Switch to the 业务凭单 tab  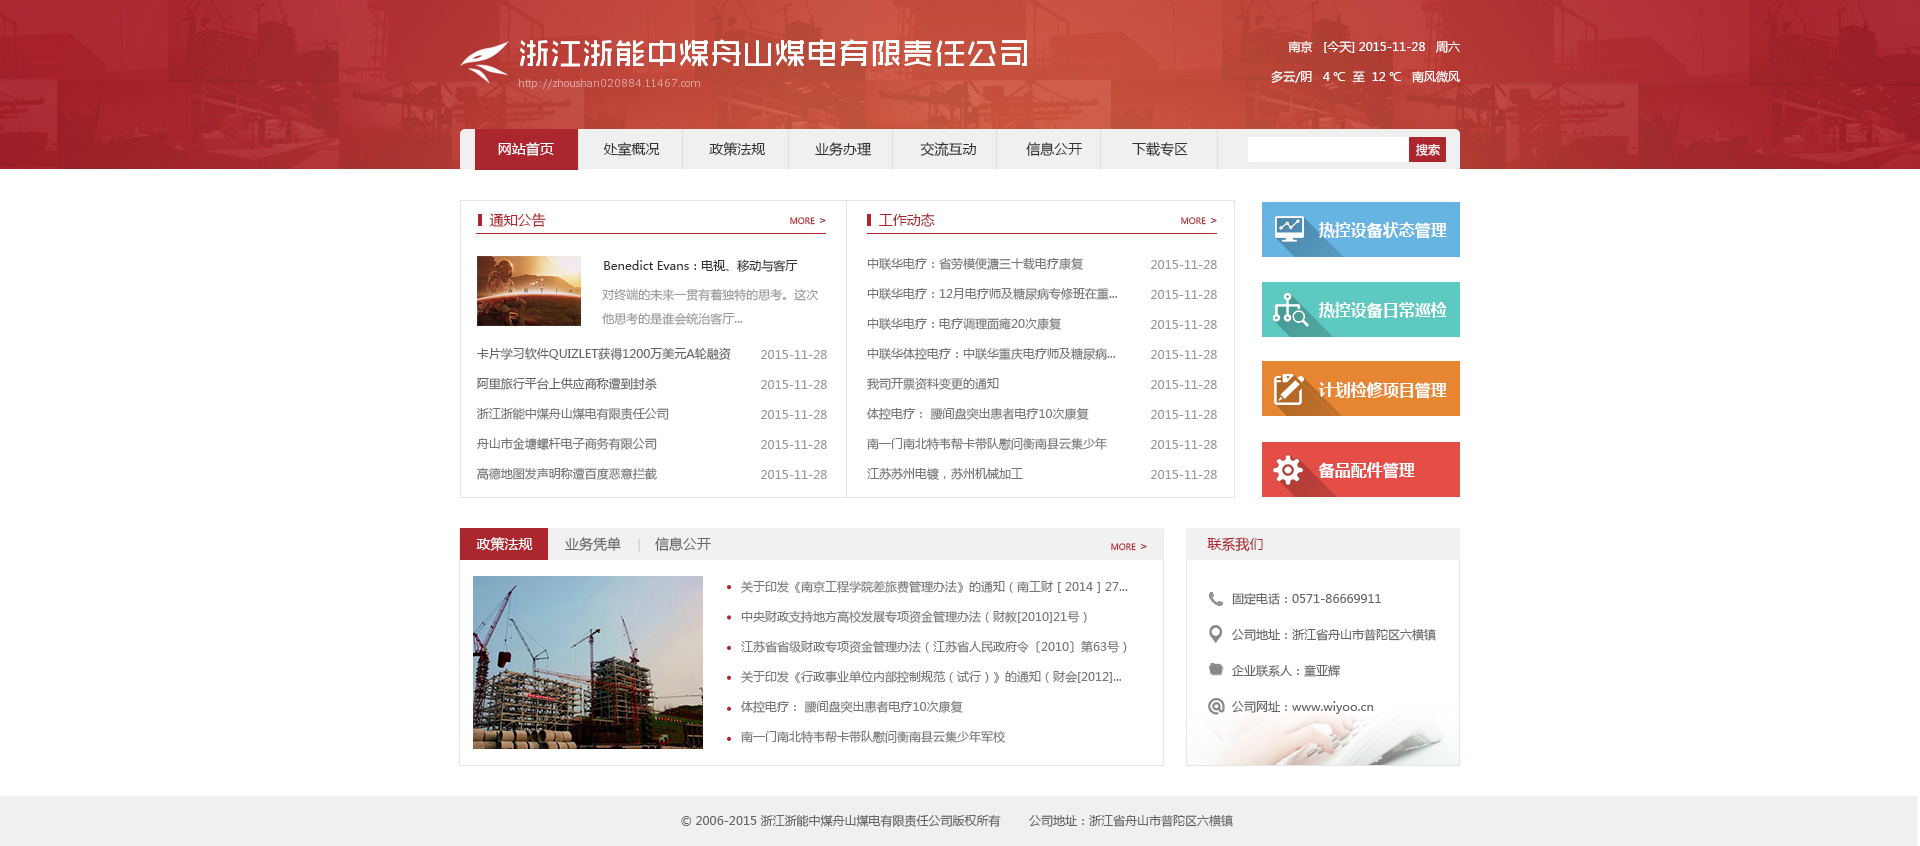click(592, 544)
